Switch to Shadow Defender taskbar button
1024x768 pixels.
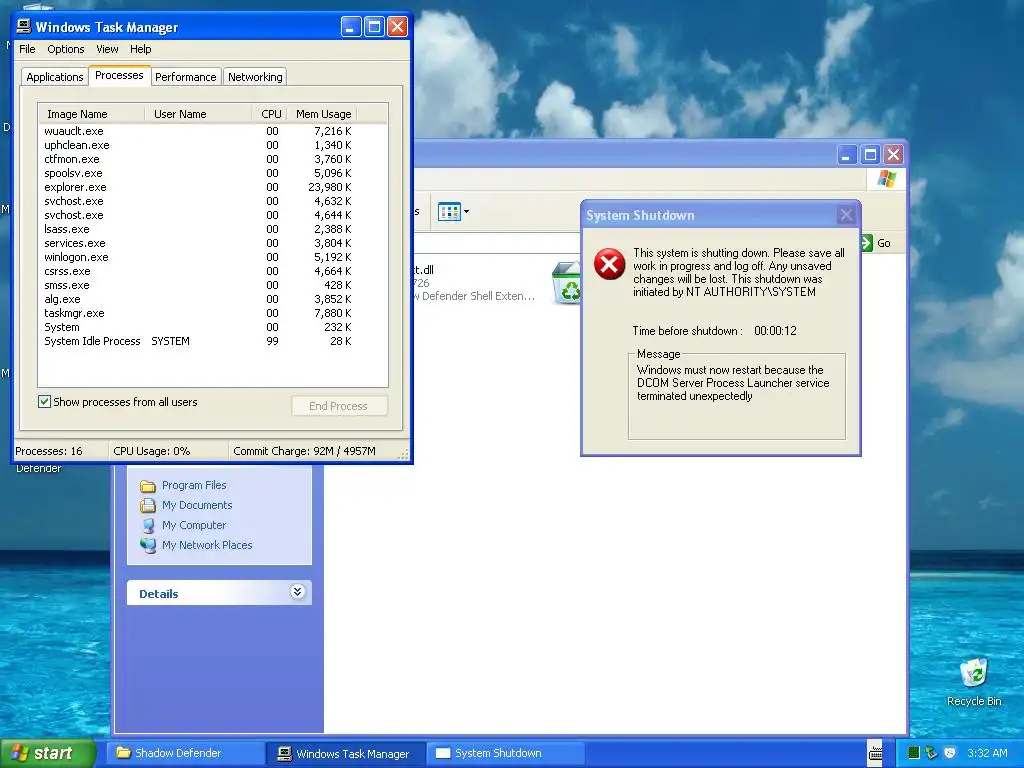[187, 753]
